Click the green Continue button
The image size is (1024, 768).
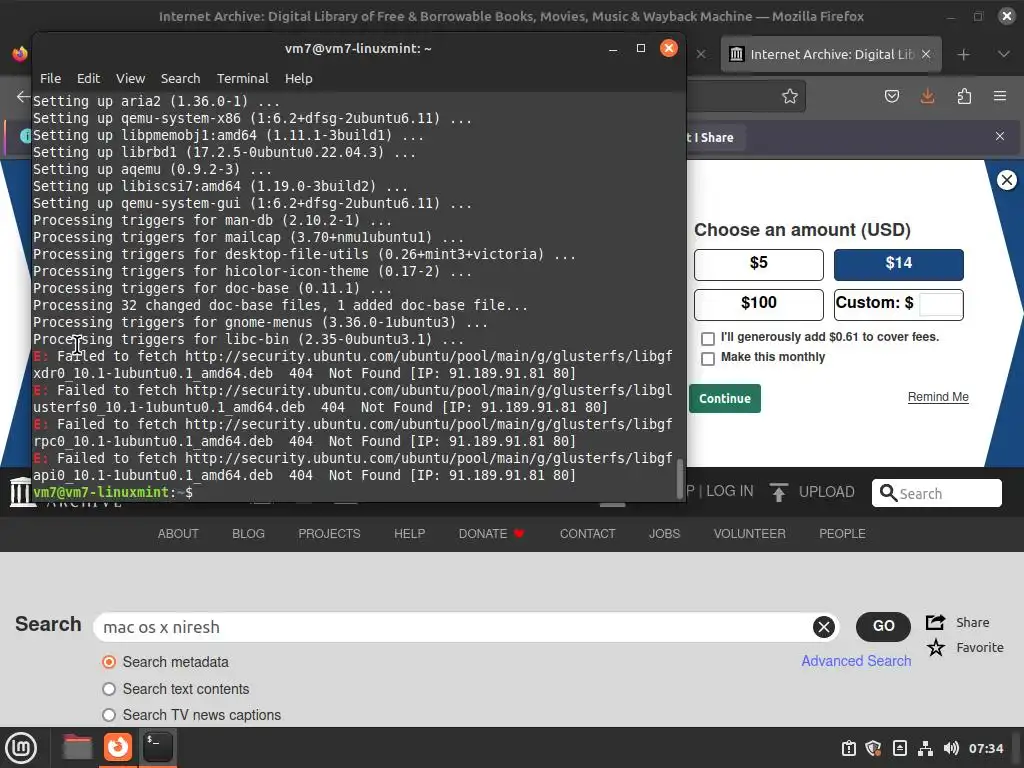pos(725,398)
